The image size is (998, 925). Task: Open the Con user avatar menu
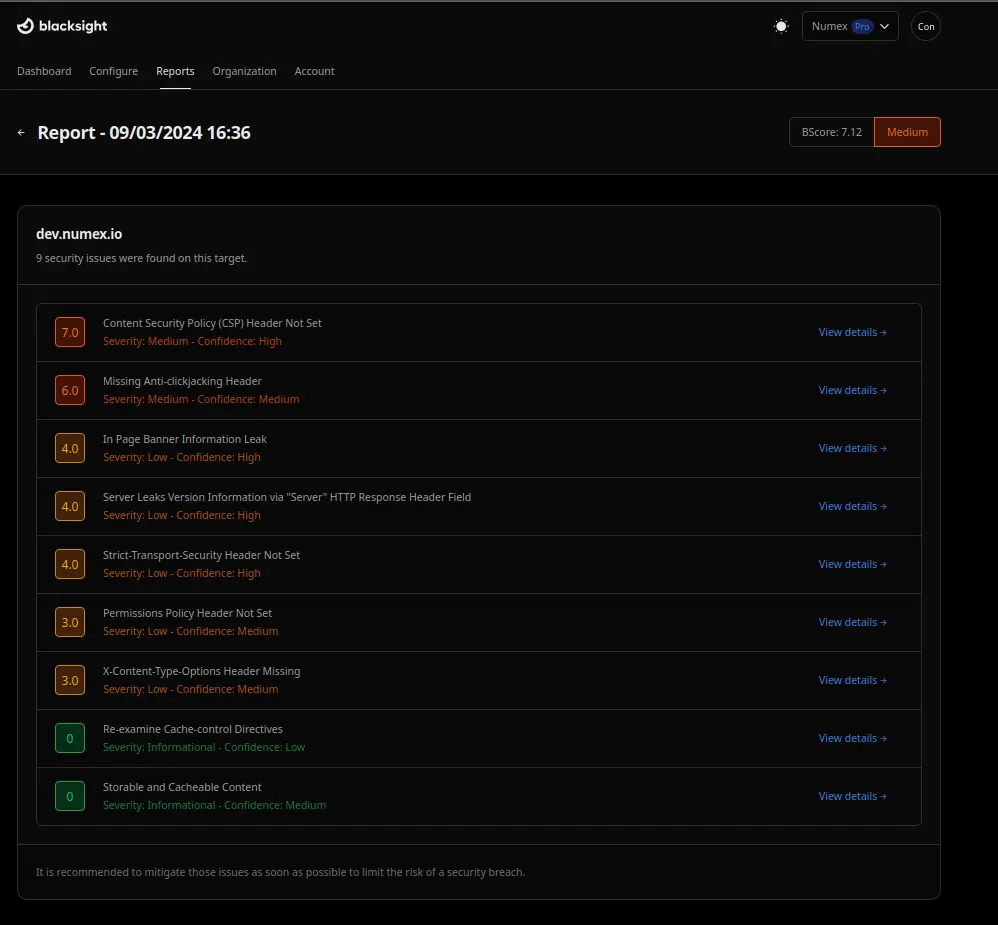pyautogui.click(x=926, y=26)
